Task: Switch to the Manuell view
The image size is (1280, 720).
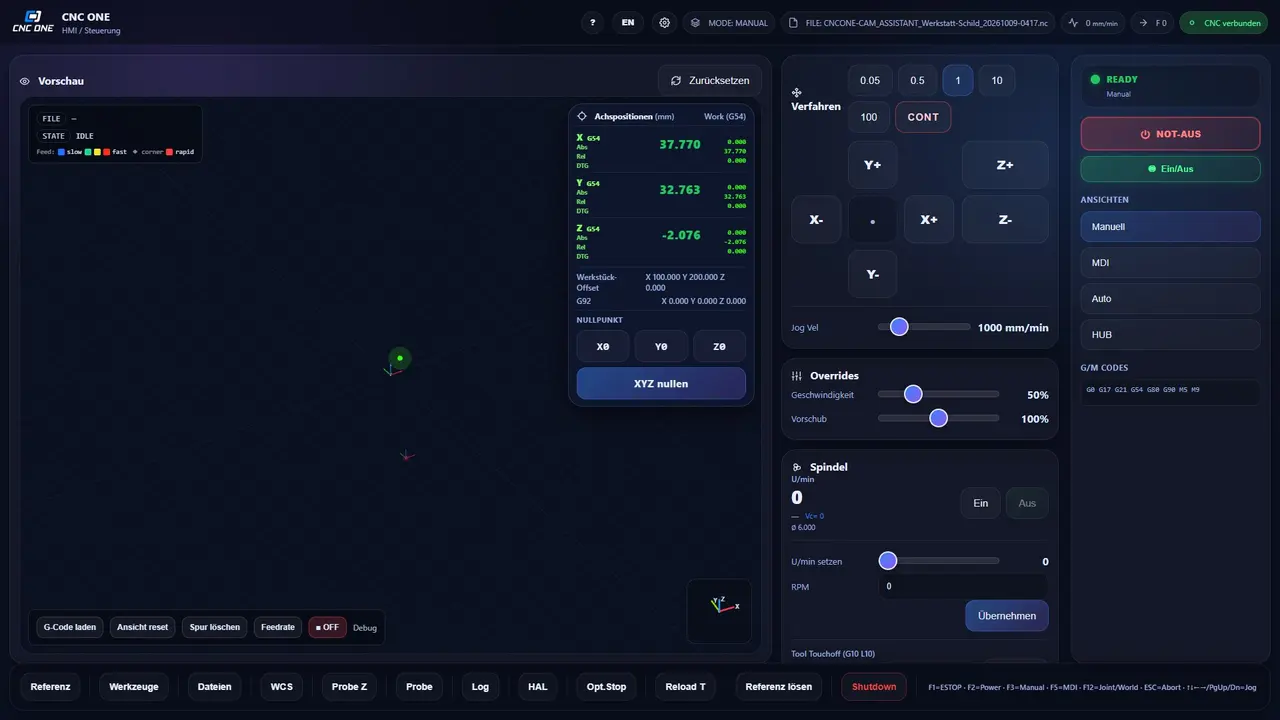Action: pyautogui.click(x=1170, y=227)
